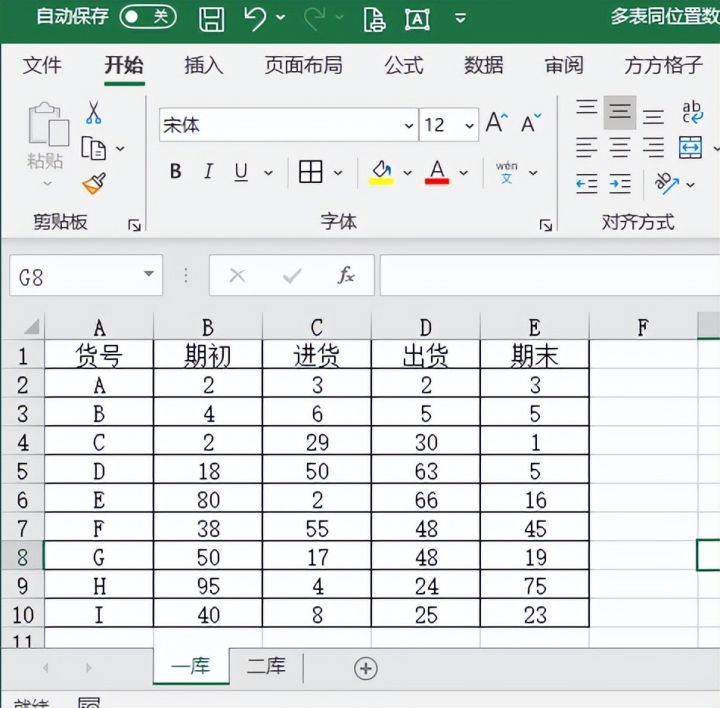
Task: Click the Format Painter brush icon
Action: pos(95,184)
